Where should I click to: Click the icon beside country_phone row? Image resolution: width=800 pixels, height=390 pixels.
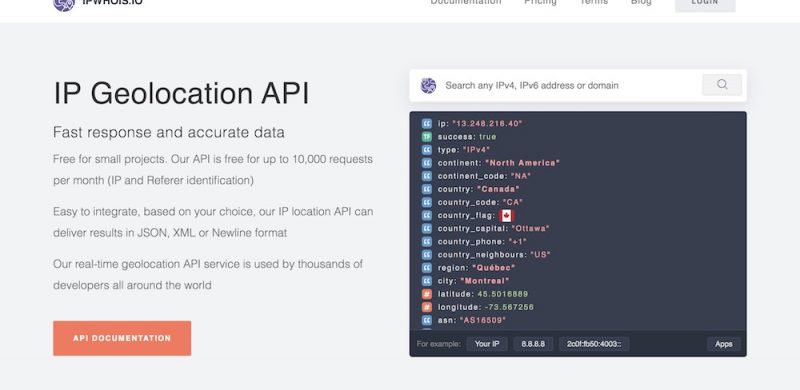pos(427,241)
